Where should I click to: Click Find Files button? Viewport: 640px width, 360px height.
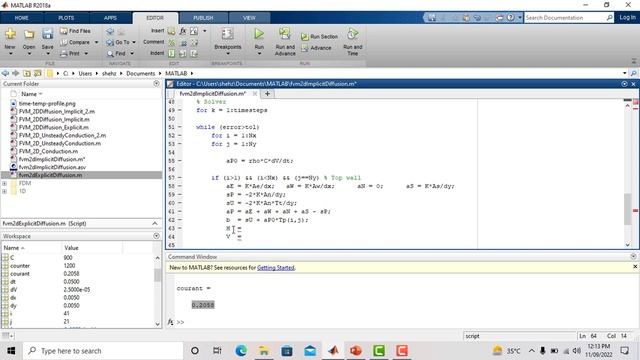76,31
